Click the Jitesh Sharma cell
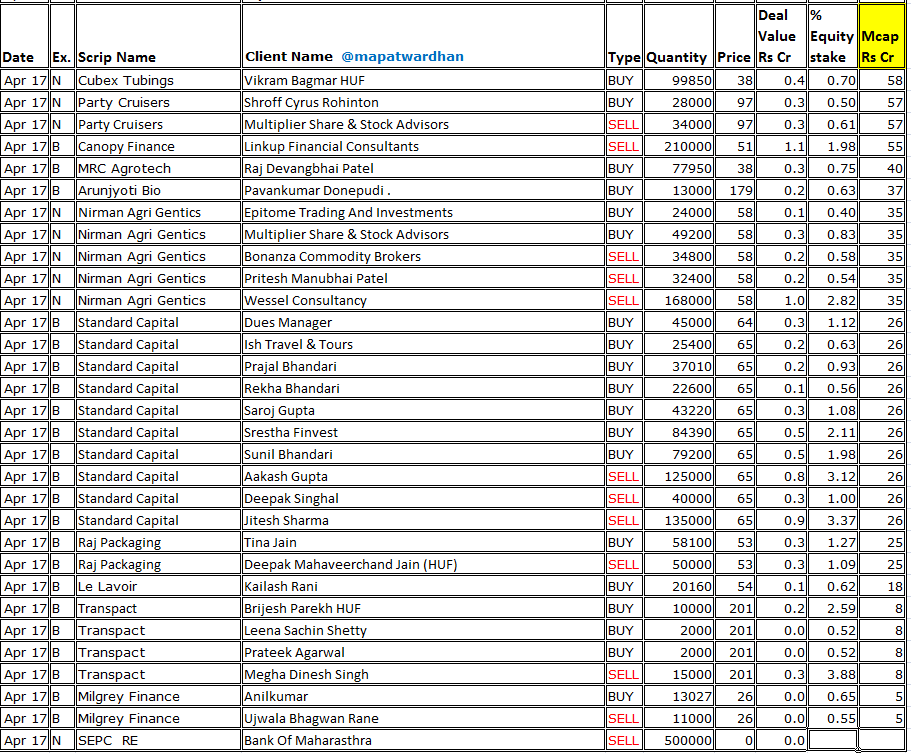911x753 pixels. tap(423, 521)
